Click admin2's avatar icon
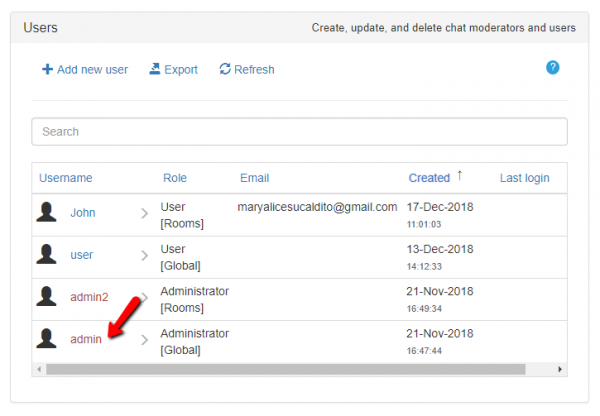 click(x=46, y=297)
